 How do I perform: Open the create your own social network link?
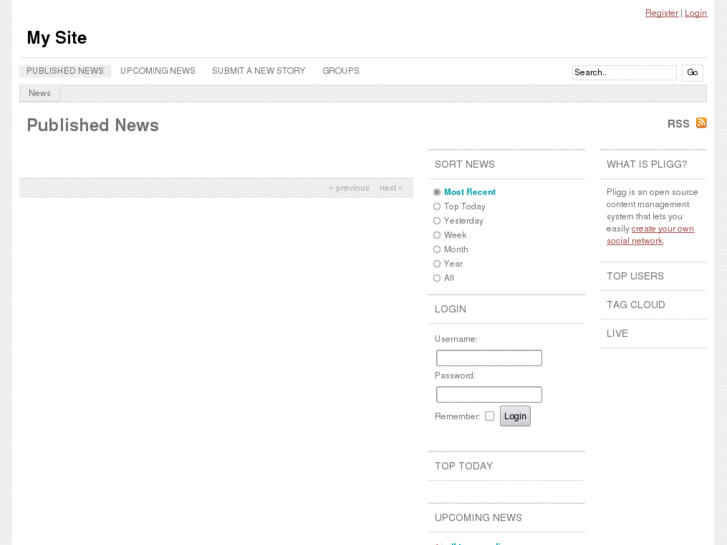pos(650,235)
